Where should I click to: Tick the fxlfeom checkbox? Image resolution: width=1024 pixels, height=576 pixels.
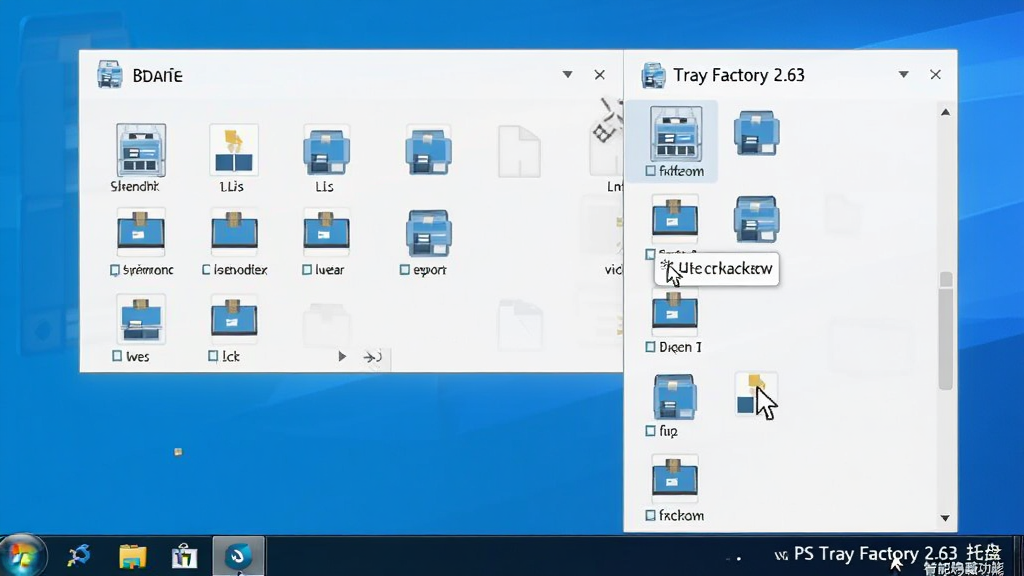pyautogui.click(x=650, y=171)
